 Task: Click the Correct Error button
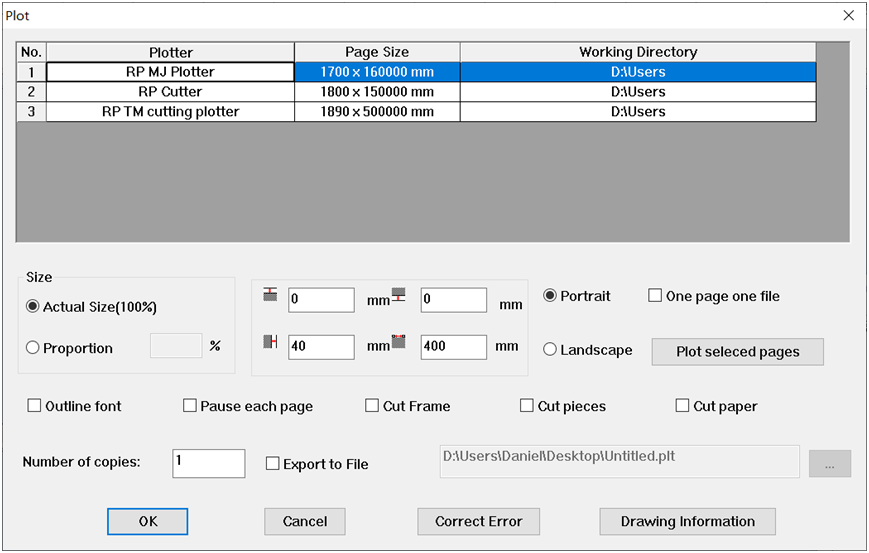478,521
